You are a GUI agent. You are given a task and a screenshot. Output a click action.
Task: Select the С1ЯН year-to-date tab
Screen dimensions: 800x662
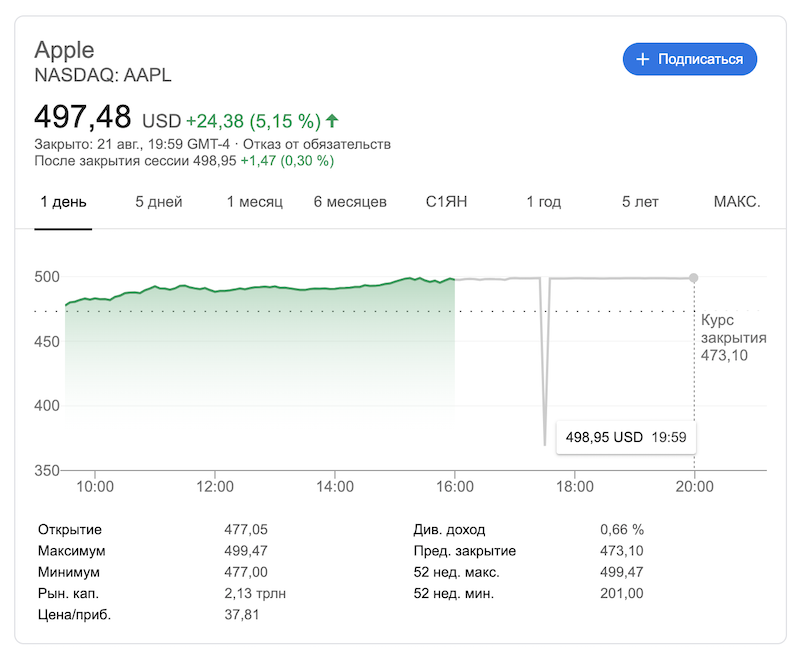pyautogui.click(x=446, y=202)
